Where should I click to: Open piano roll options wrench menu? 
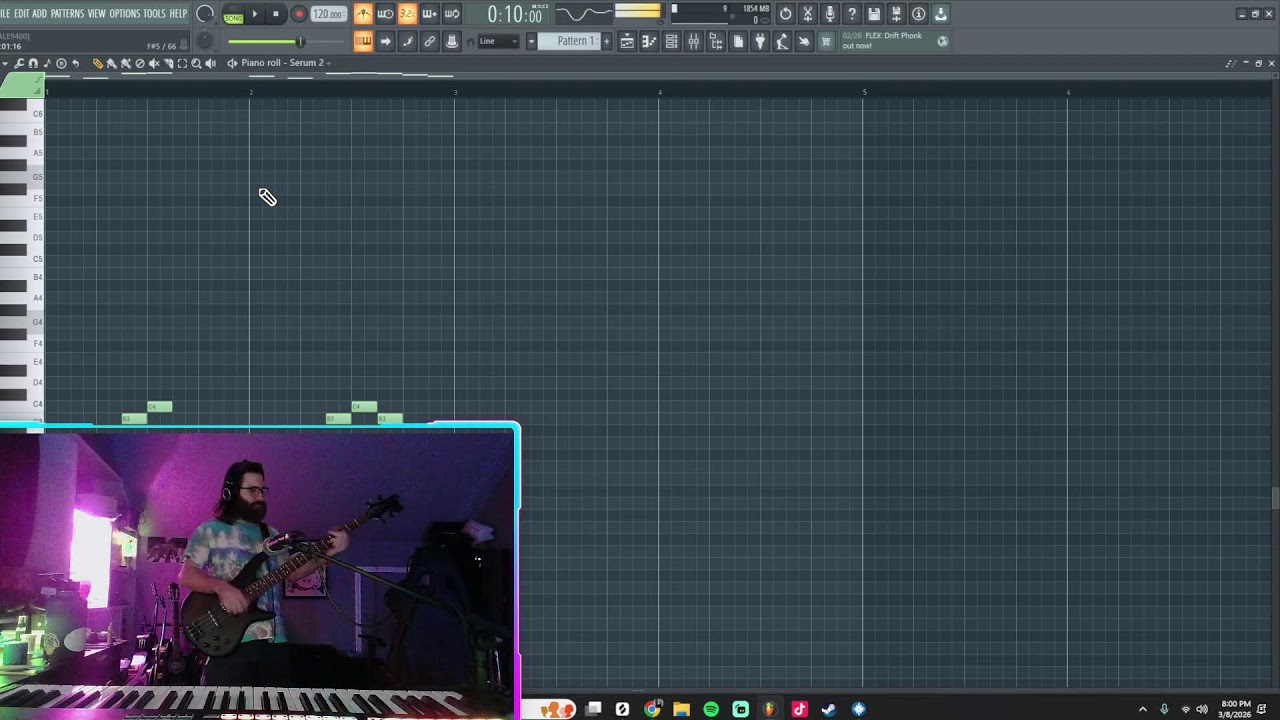click(19, 63)
